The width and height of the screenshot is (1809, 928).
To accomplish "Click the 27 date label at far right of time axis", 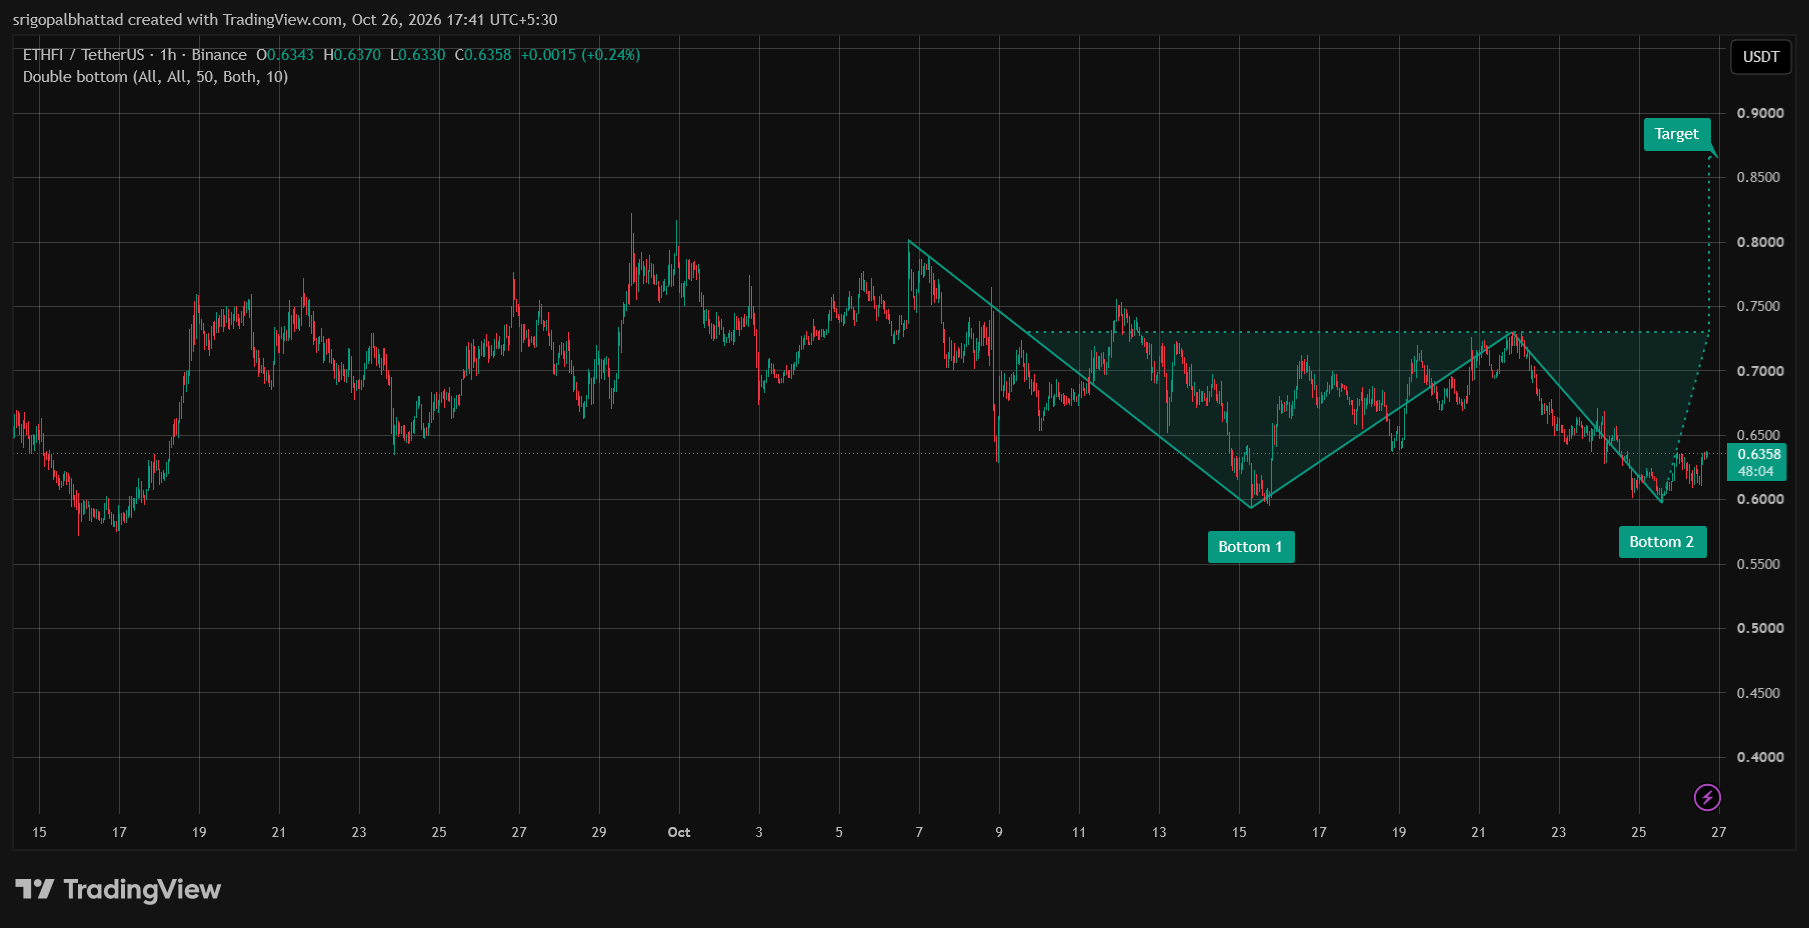I will pyautogui.click(x=1718, y=832).
